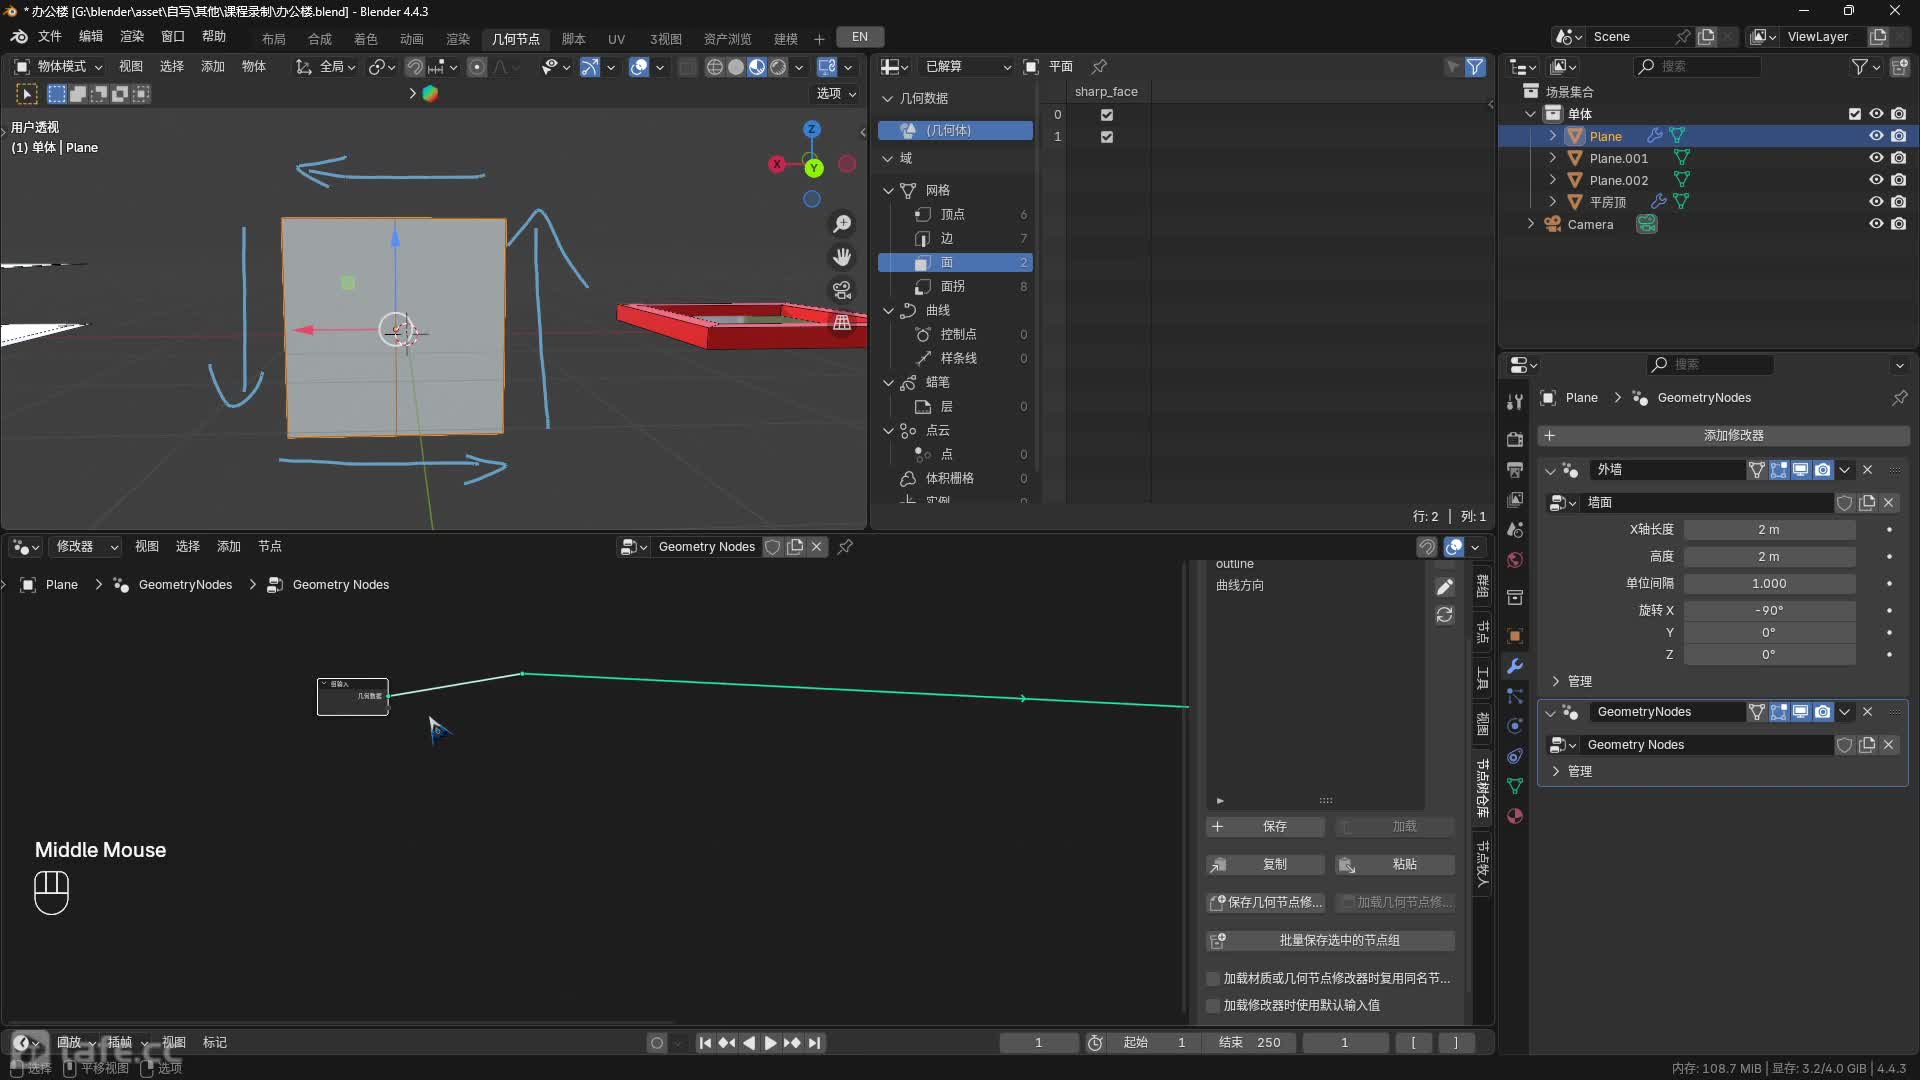Screen dimensions: 1920x1080
Task: Toggle proportional editing in viewport header
Action: [477, 67]
